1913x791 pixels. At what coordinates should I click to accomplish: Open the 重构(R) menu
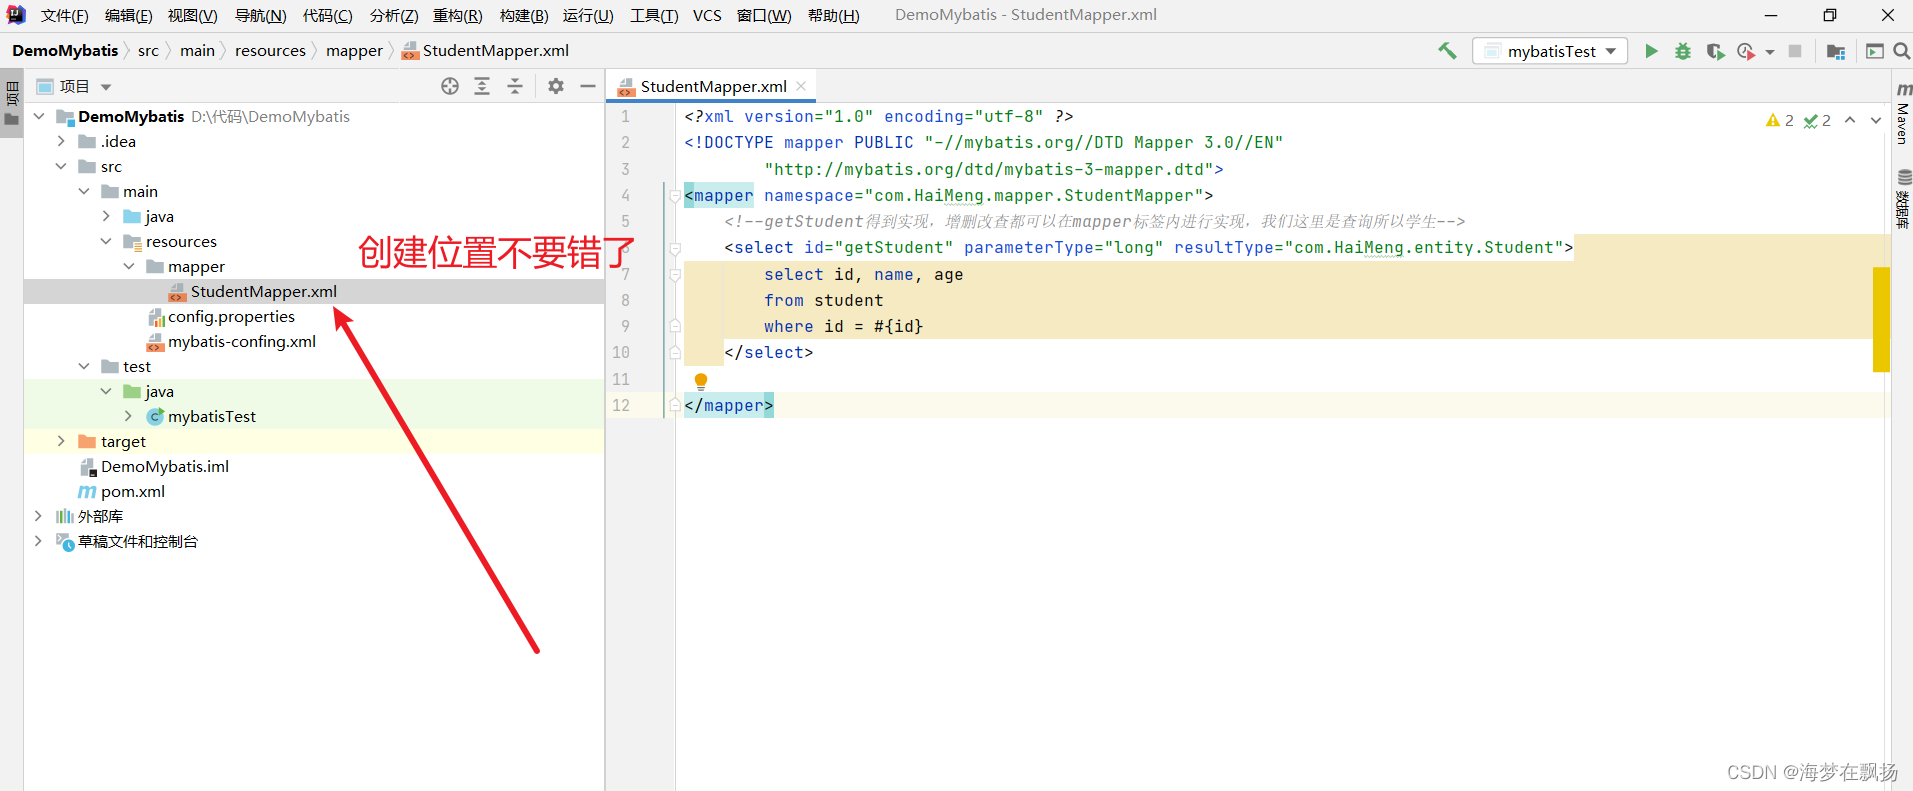tap(457, 15)
